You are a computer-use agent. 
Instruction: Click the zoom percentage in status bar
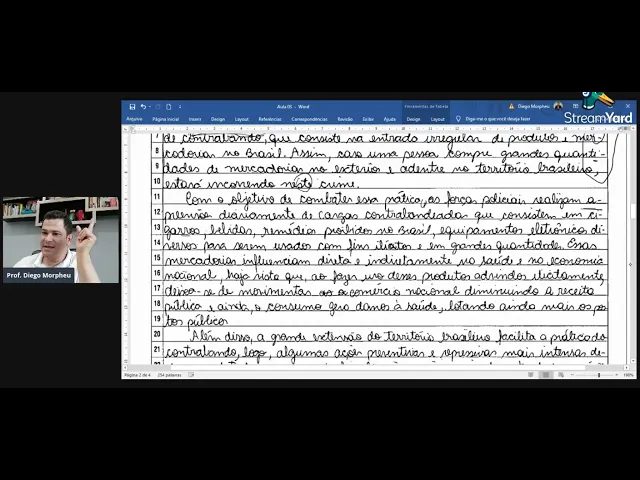628,375
